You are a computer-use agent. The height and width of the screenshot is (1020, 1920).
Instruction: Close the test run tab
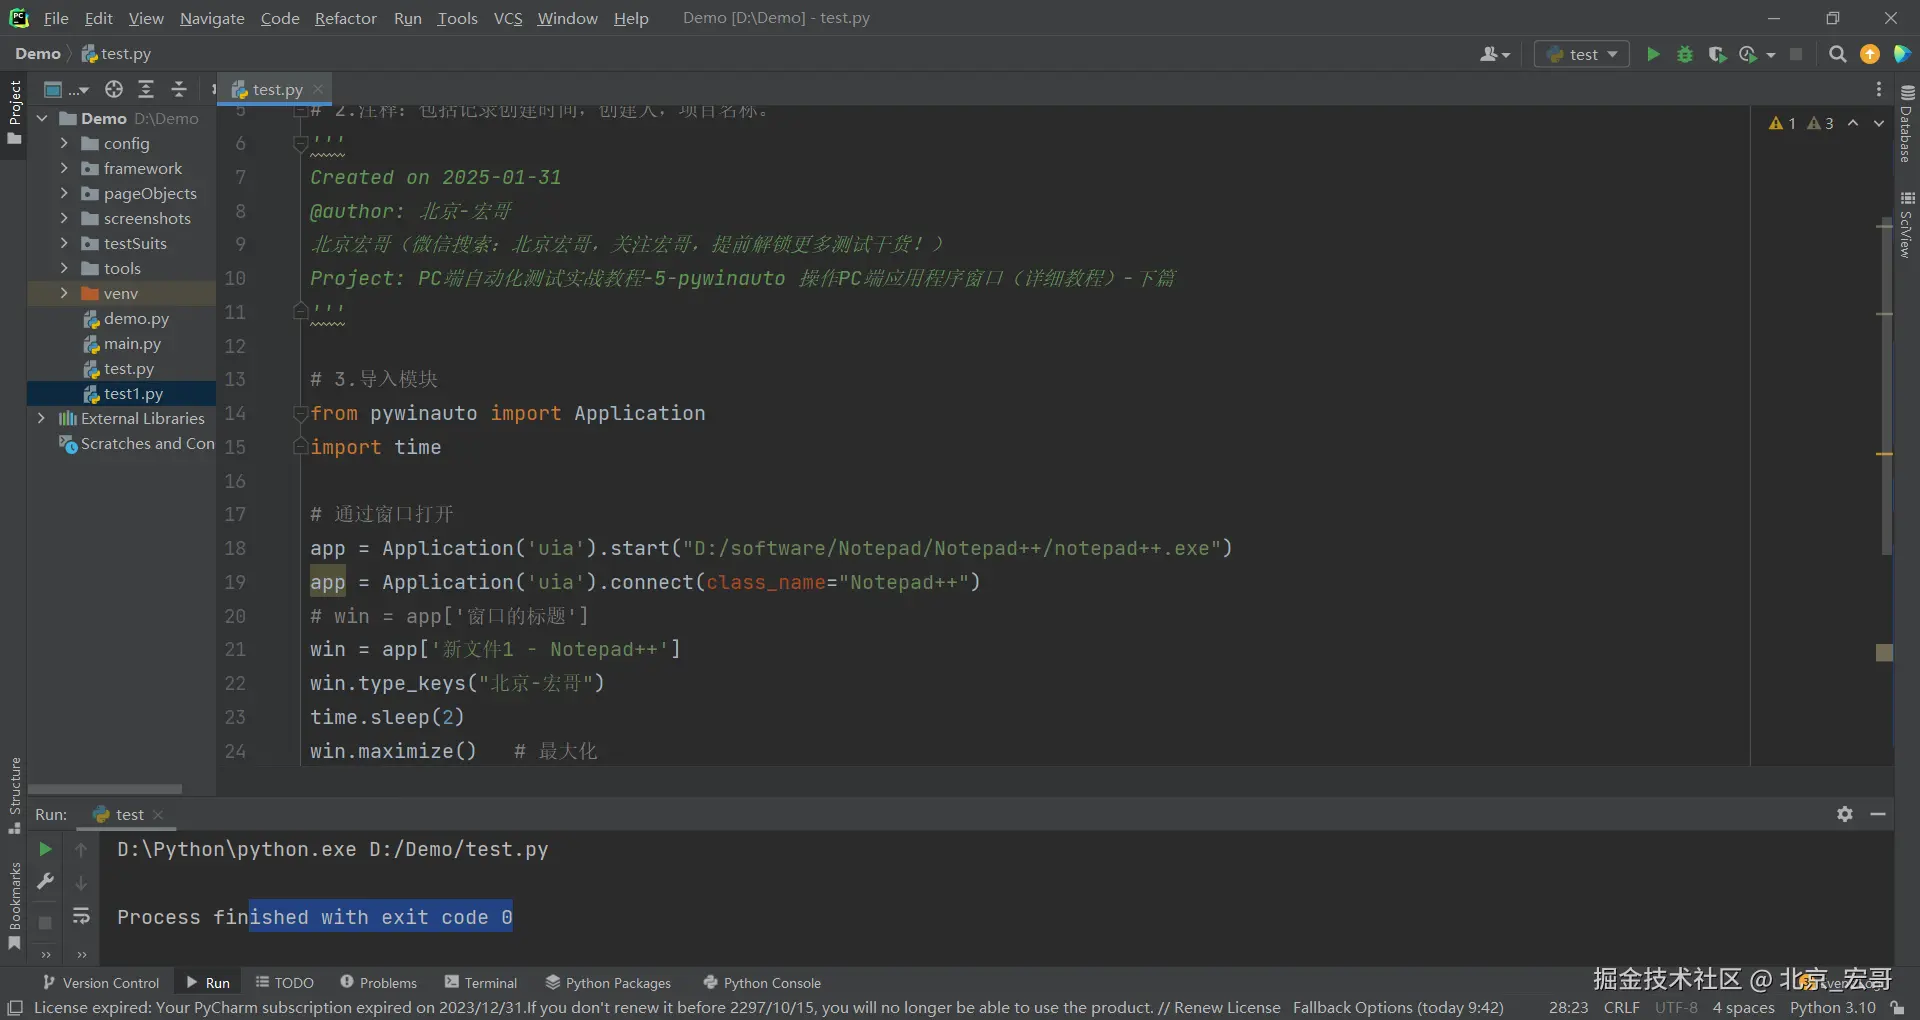(158, 815)
